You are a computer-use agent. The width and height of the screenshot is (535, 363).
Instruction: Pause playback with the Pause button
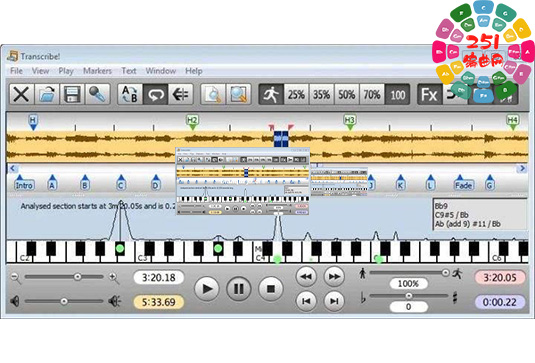[x=238, y=289]
